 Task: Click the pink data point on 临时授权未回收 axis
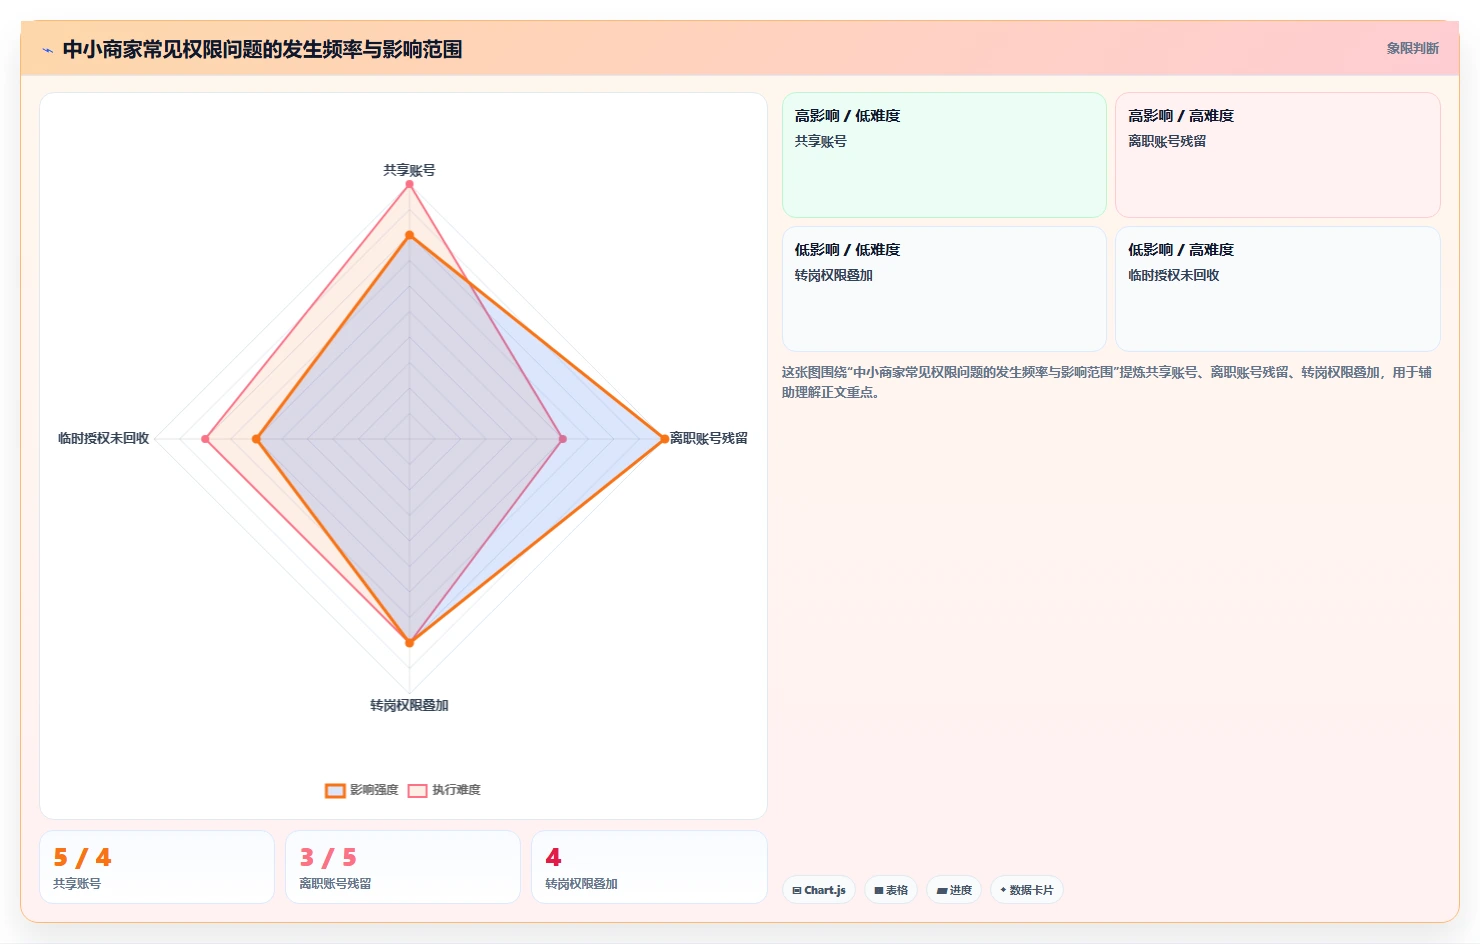[x=205, y=439]
